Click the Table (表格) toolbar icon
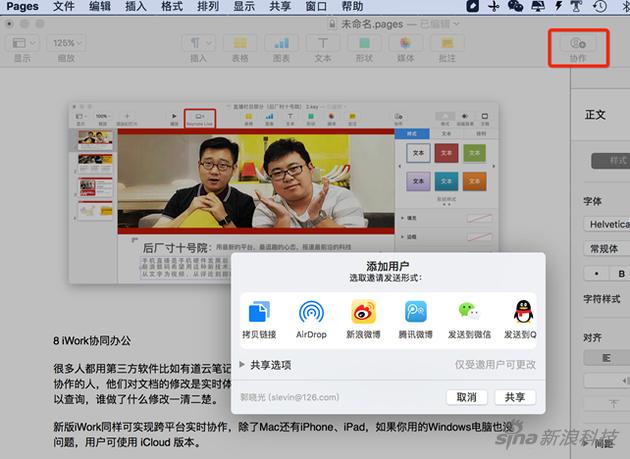This screenshot has height=459, width=630. [240, 43]
